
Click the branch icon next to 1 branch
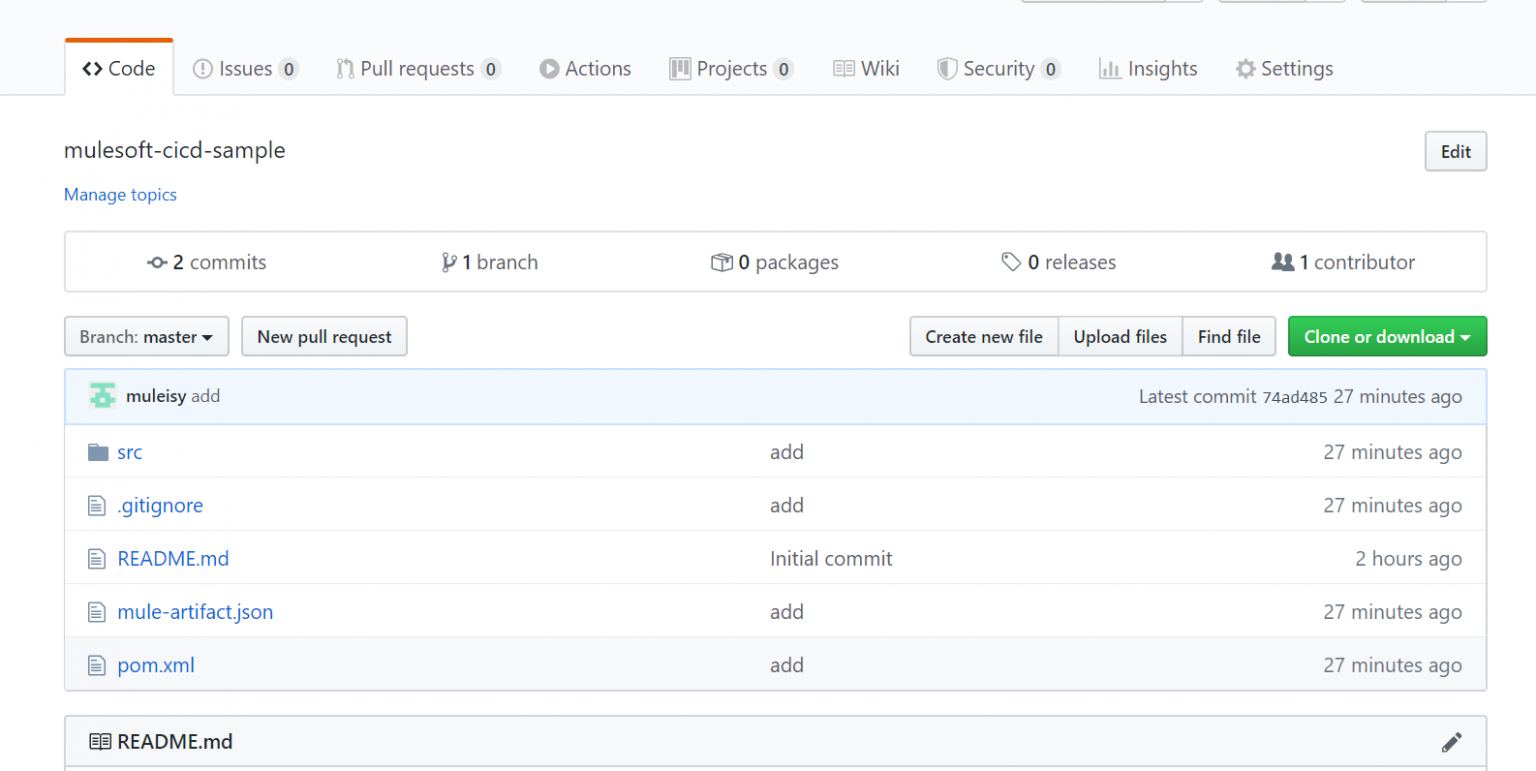pos(451,261)
